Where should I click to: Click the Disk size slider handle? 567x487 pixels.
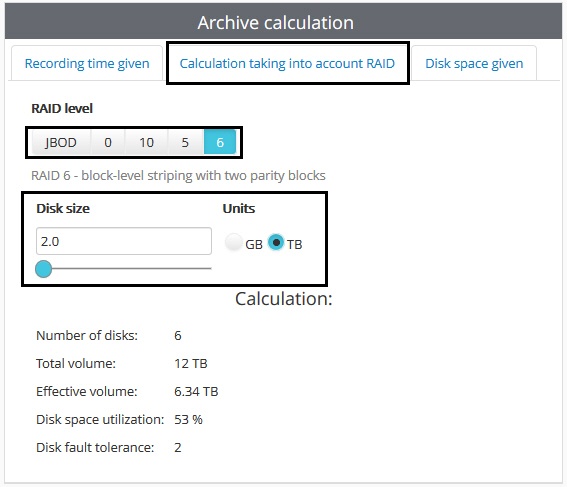click(44, 269)
